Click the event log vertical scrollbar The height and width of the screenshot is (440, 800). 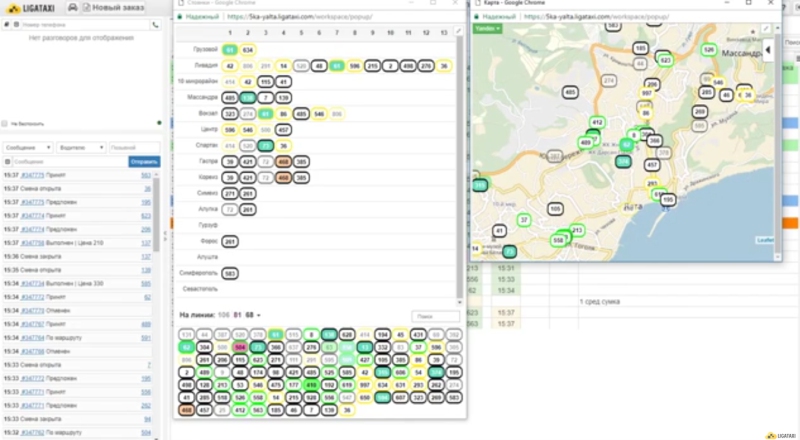[x=156, y=214]
